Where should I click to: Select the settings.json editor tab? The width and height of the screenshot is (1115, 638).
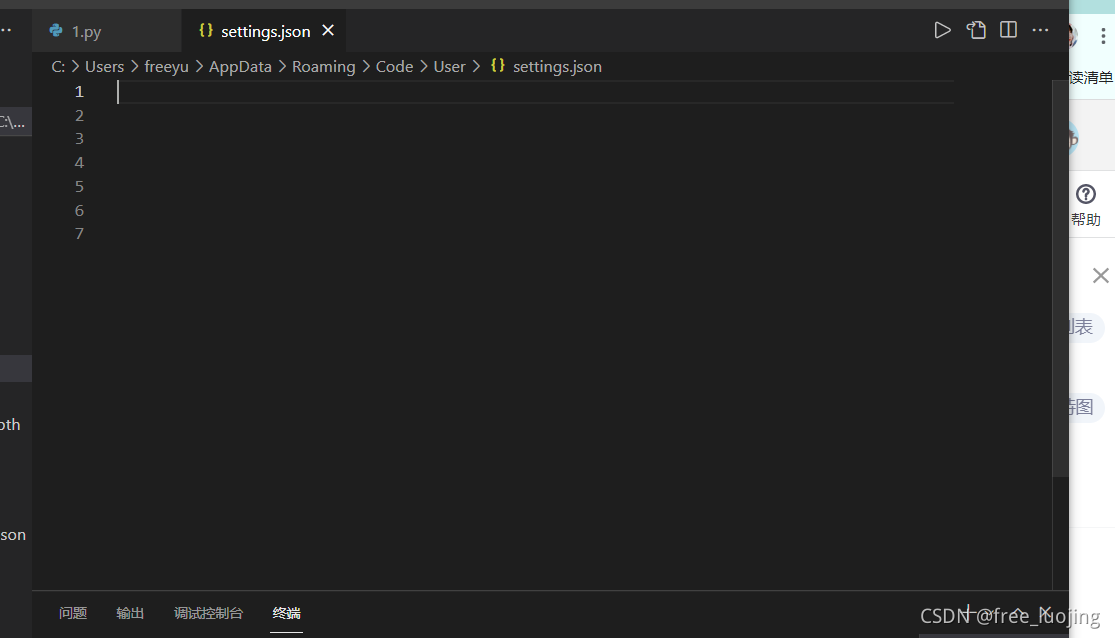[265, 31]
